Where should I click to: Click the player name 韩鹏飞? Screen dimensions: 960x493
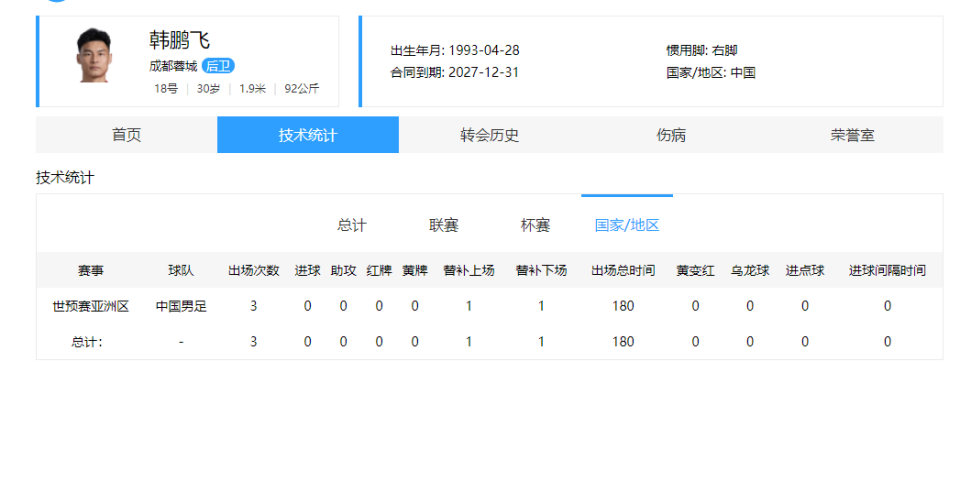(179, 40)
